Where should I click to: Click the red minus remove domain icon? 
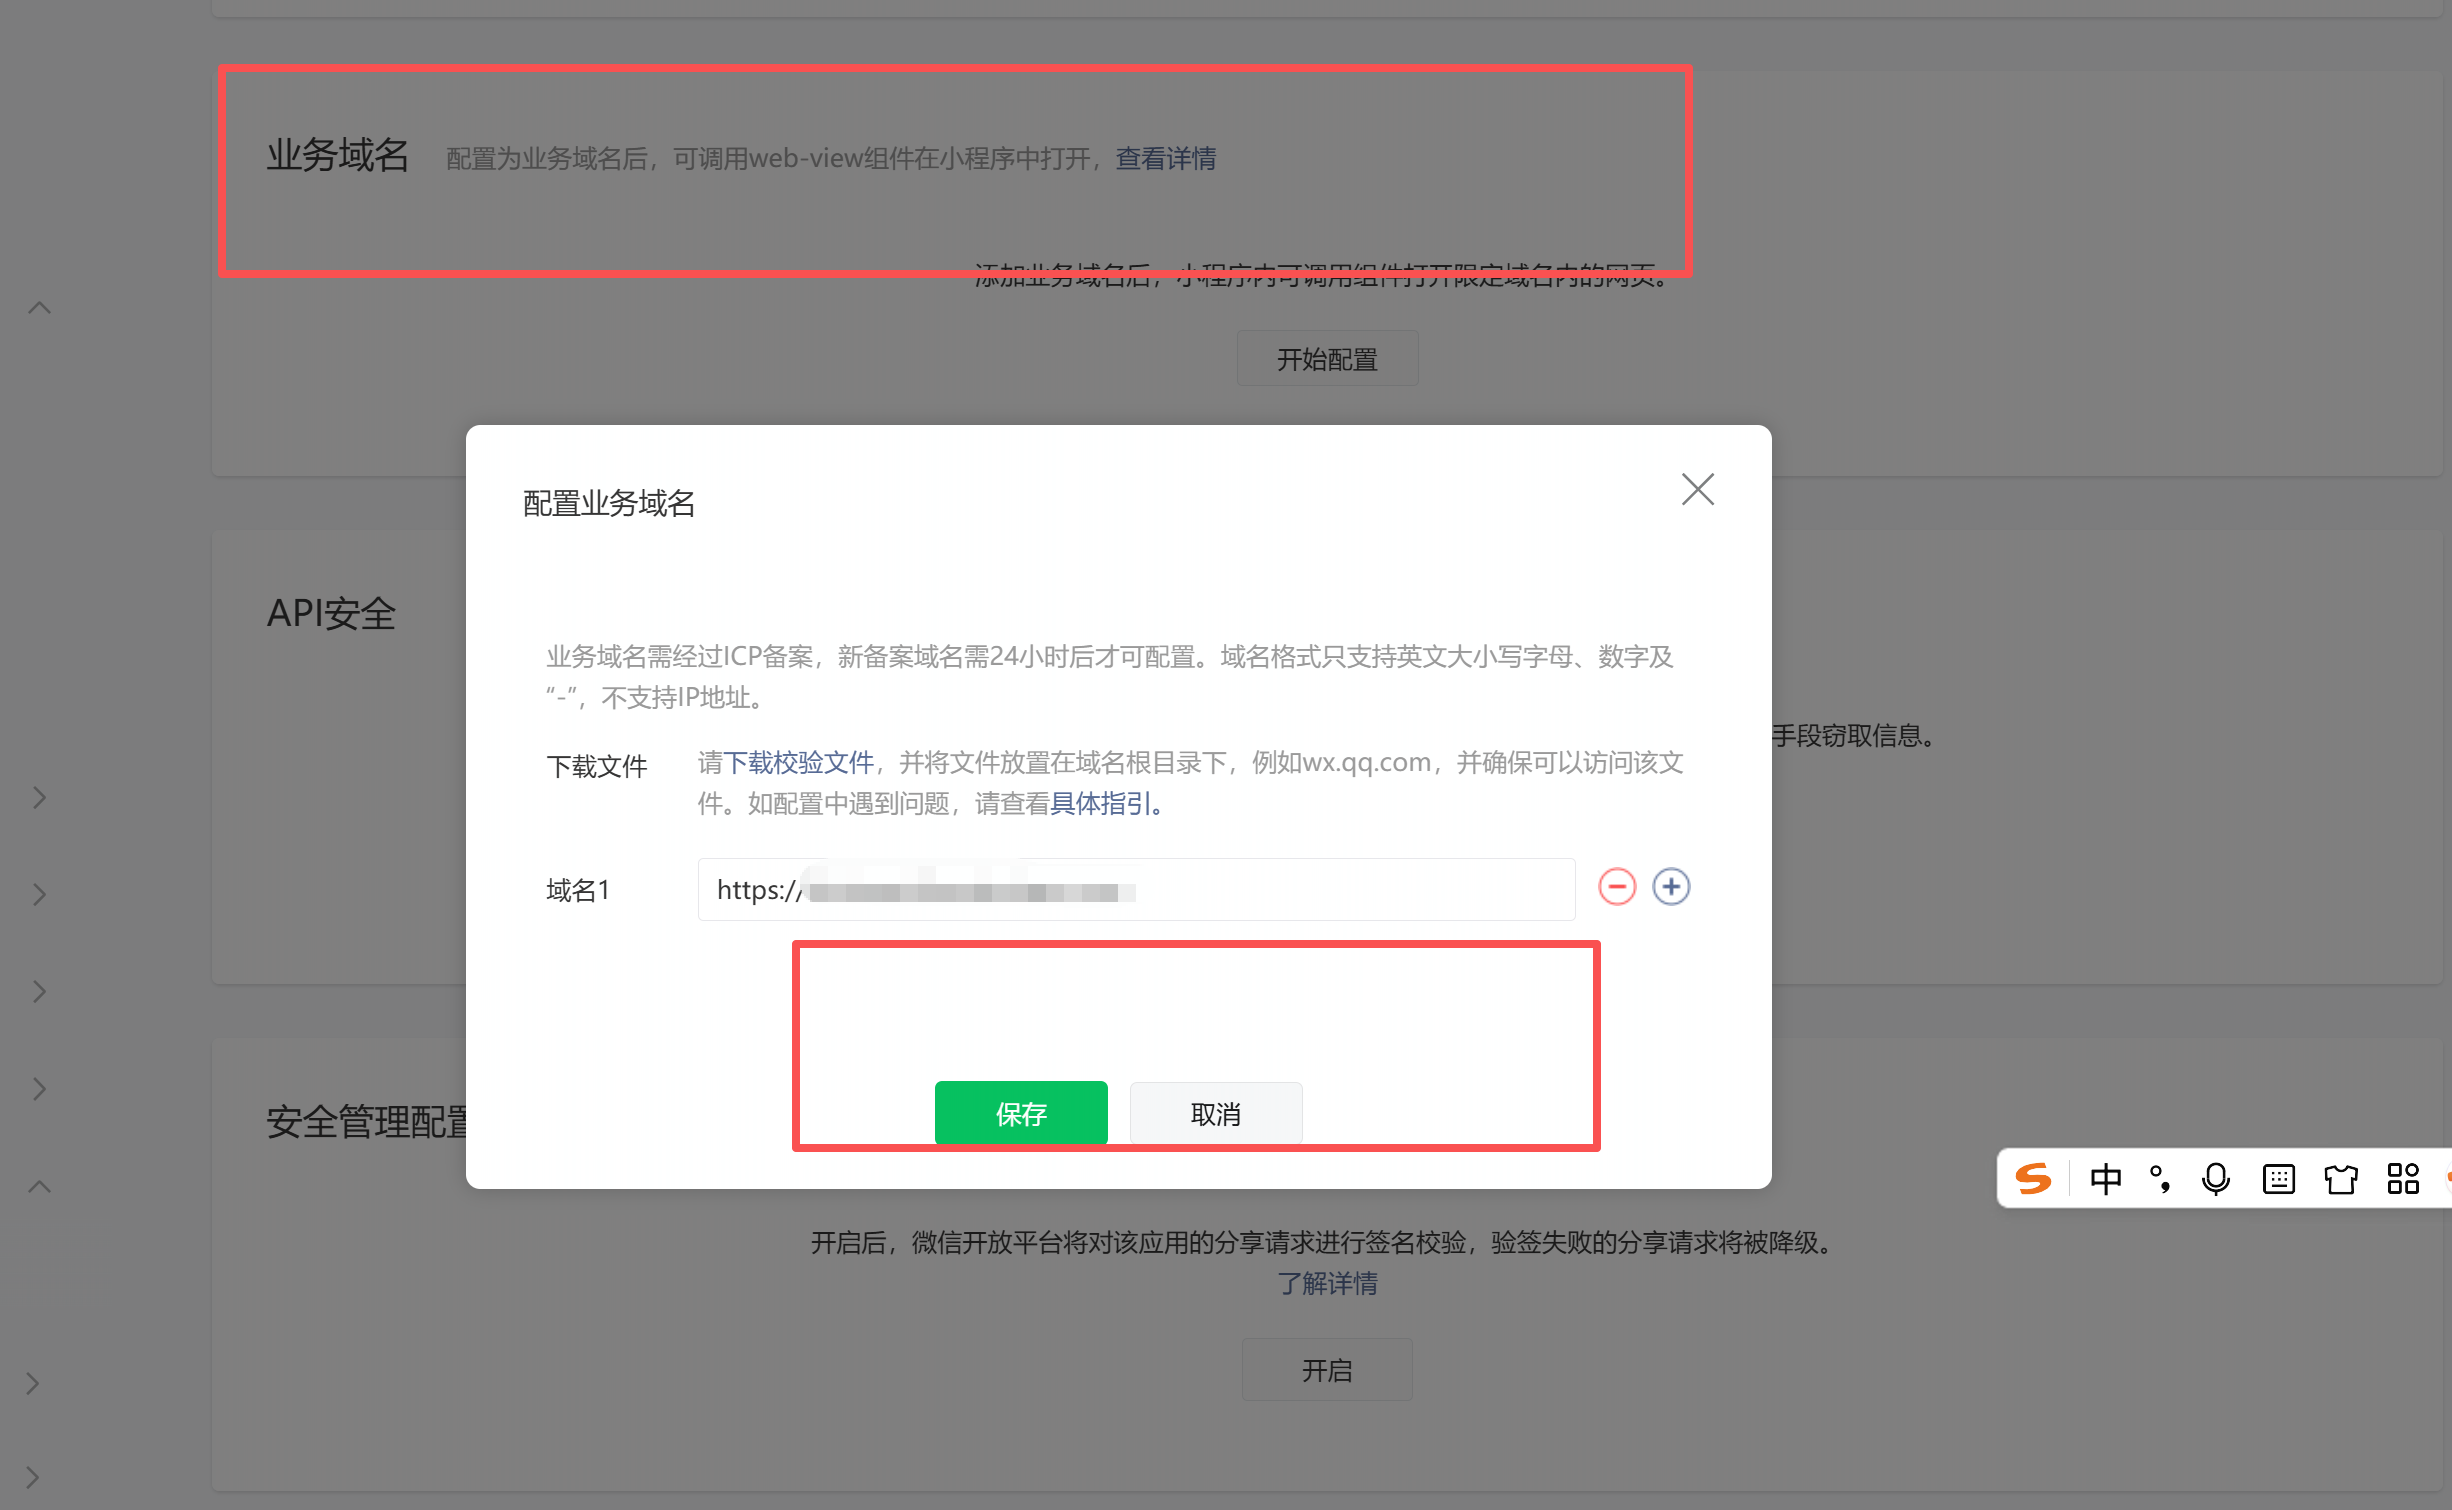coord(1616,887)
